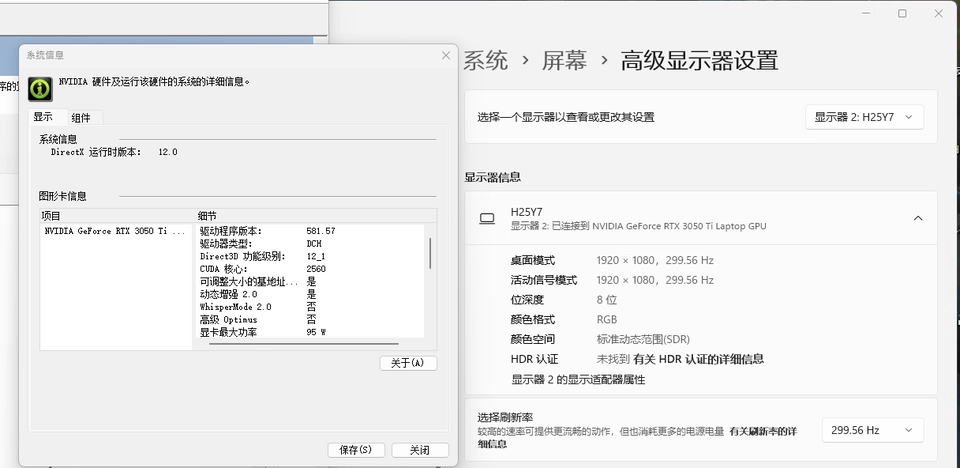Navigate to 系统 in the breadcrumb
This screenshot has height=468, width=960.
[x=485, y=60]
